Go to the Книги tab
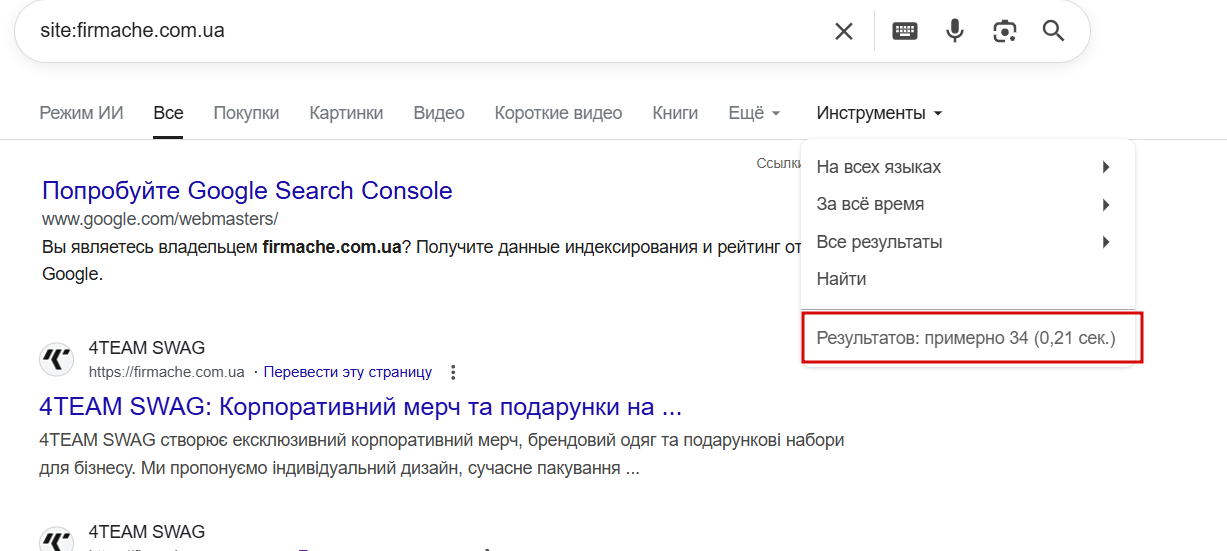The height and width of the screenshot is (551, 1227). coord(675,113)
